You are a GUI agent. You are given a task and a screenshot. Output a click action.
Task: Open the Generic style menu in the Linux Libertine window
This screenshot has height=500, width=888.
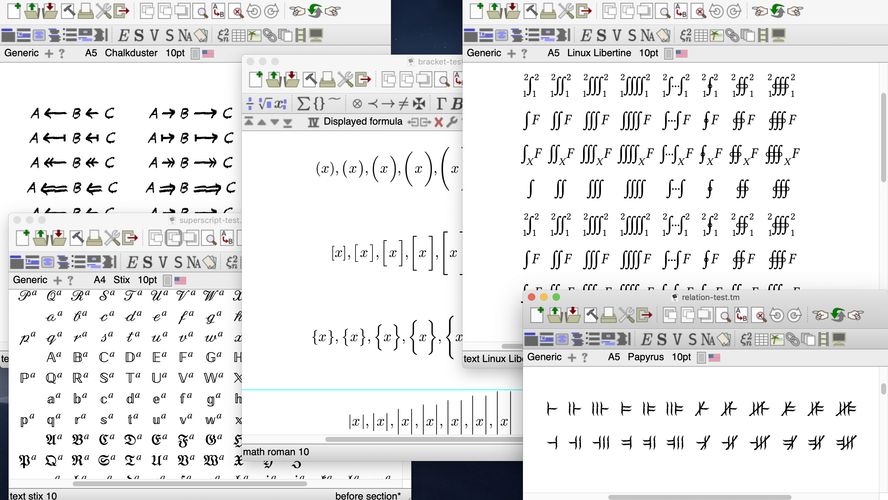484,53
